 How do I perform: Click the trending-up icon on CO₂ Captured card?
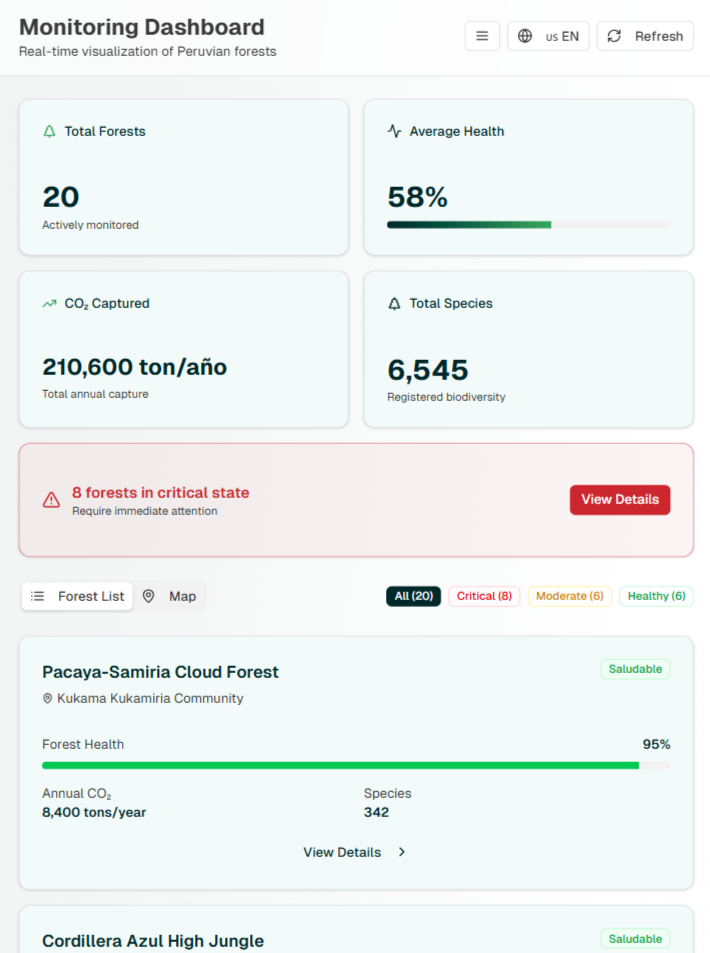coord(48,303)
